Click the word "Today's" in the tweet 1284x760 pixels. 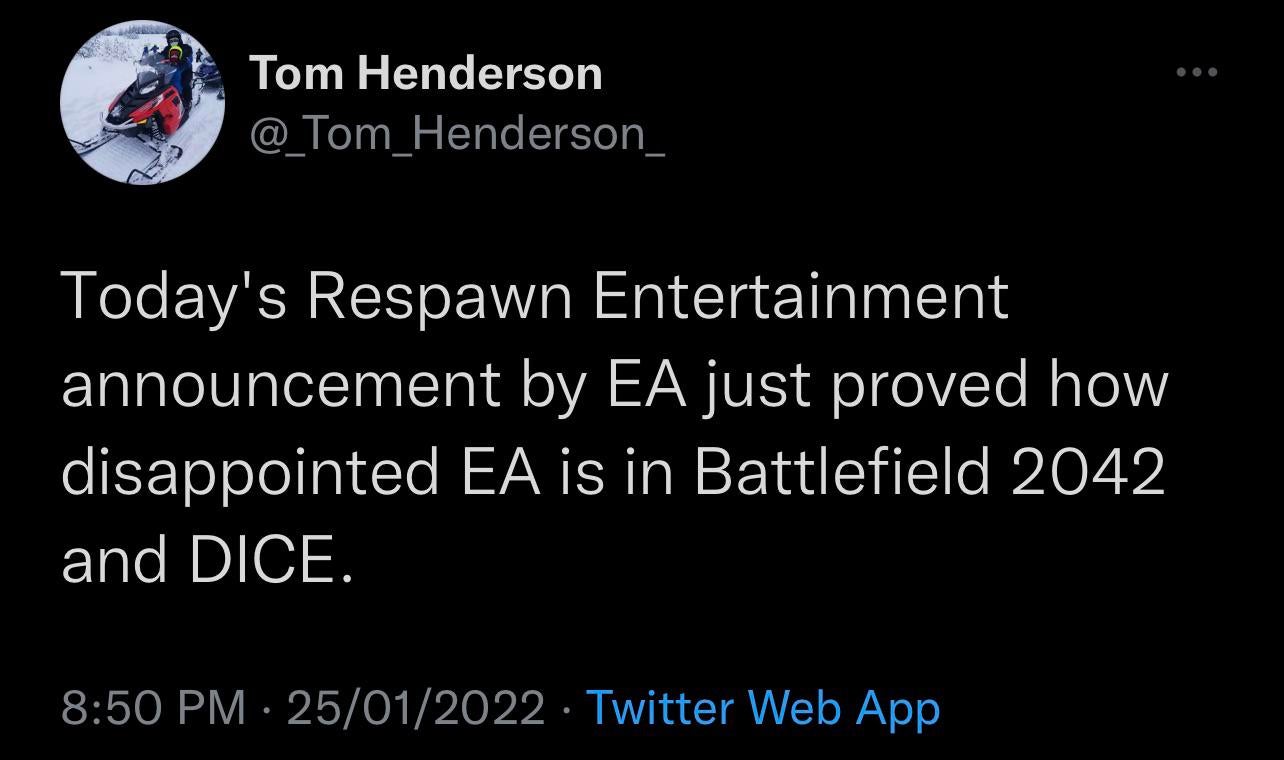point(176,299)
